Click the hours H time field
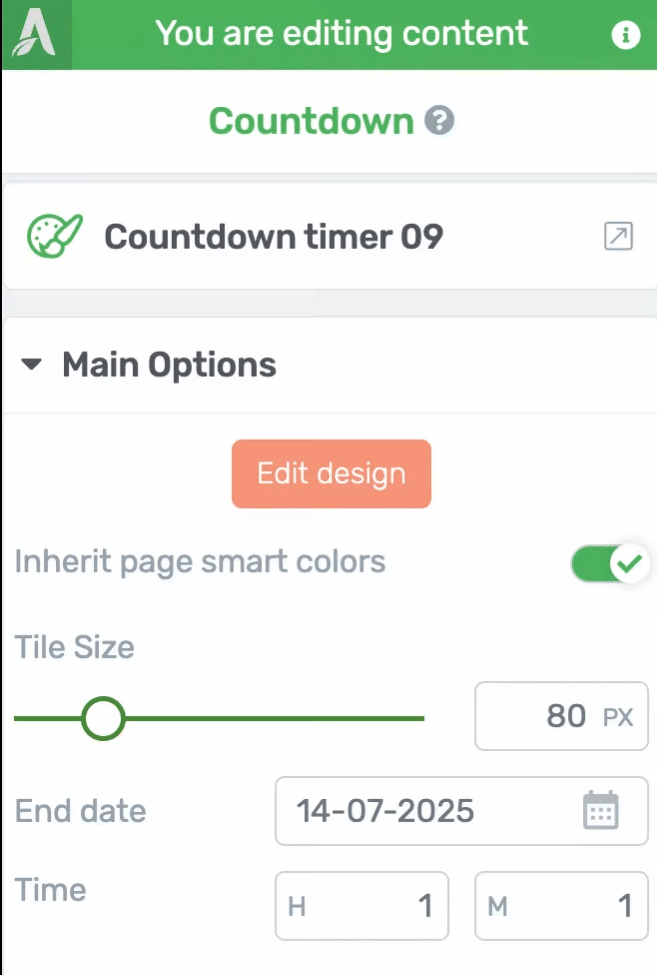Image resolution: width=657 pixels, height=975 pixels. [362, 905]
